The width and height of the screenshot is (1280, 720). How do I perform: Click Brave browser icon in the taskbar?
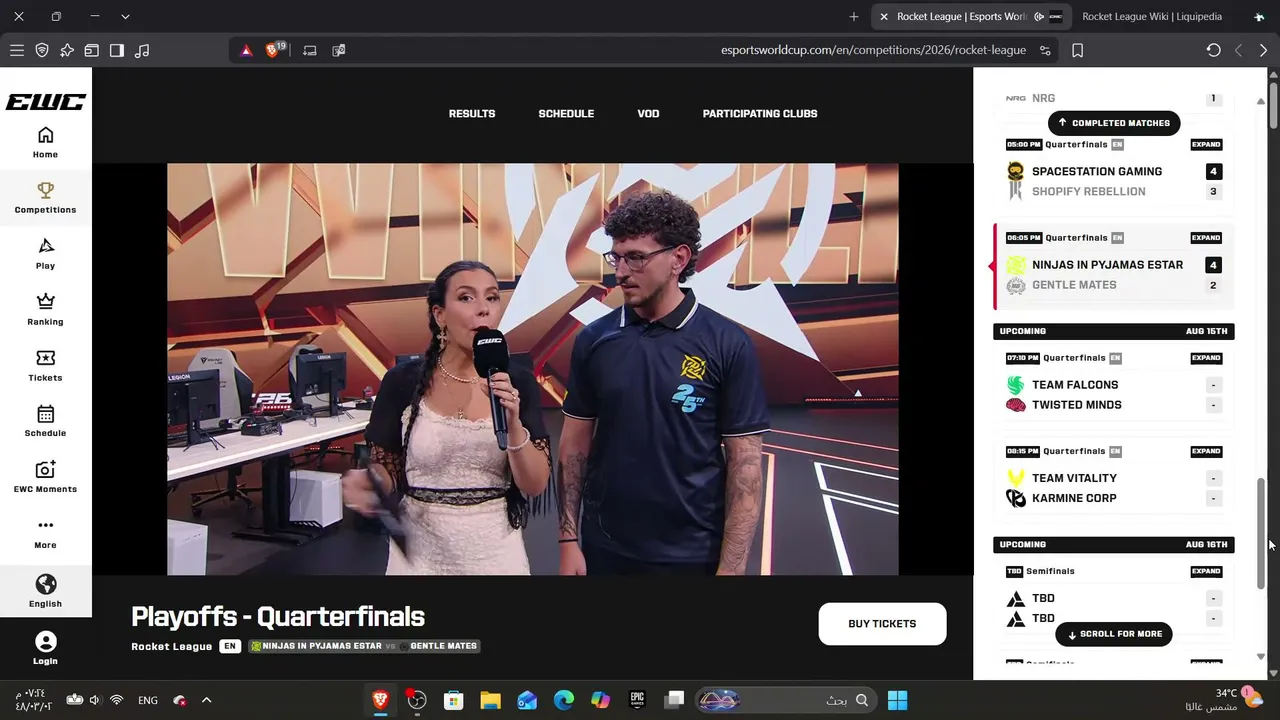[380, 700]
